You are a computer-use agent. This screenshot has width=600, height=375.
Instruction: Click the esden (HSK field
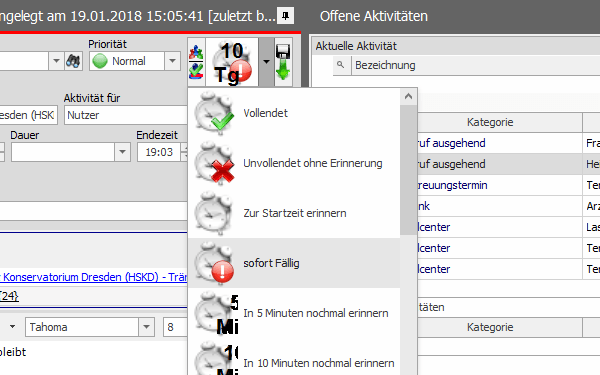click(28, 115)
